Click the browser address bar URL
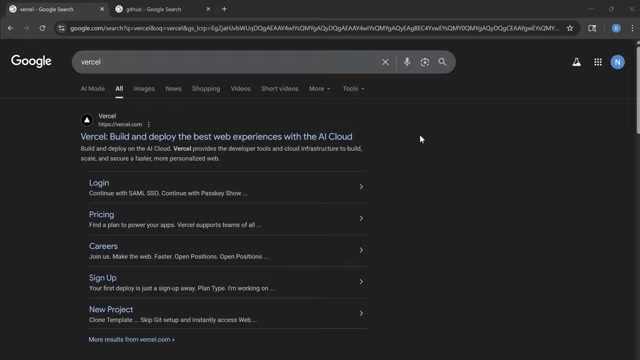 click(x=314, y=28)
